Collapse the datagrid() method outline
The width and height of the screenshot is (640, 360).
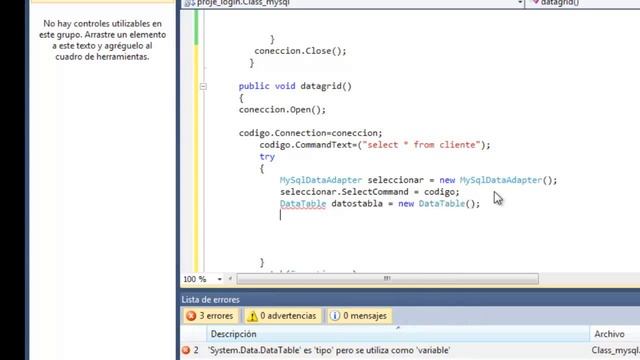pos(203,87)
